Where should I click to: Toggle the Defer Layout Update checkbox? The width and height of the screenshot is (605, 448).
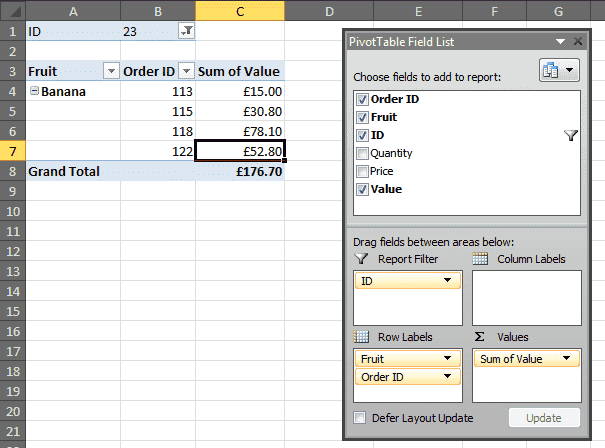360,418
